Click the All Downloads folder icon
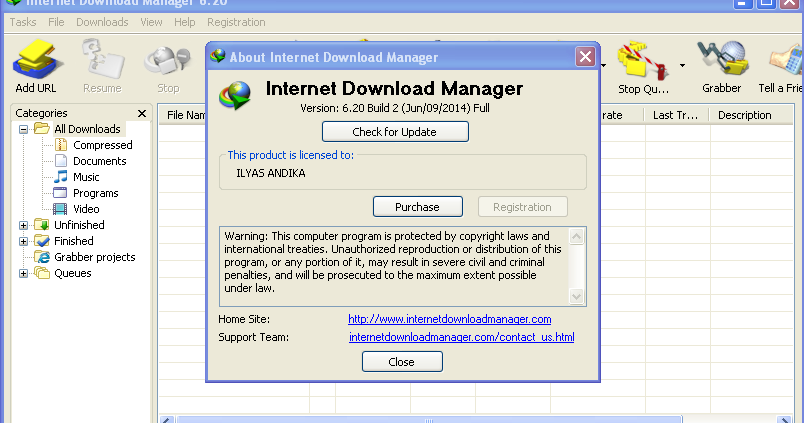Viewport: 804px width, 423px height. tap(42, 128)
